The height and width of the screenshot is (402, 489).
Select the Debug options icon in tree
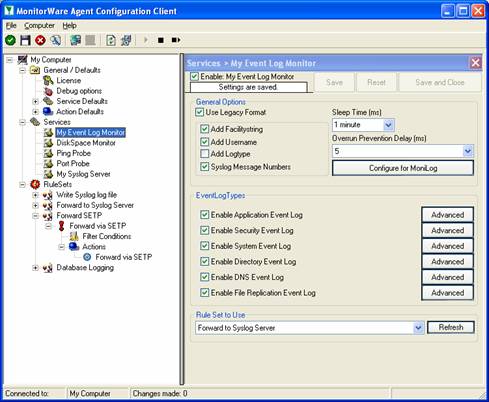48,91
